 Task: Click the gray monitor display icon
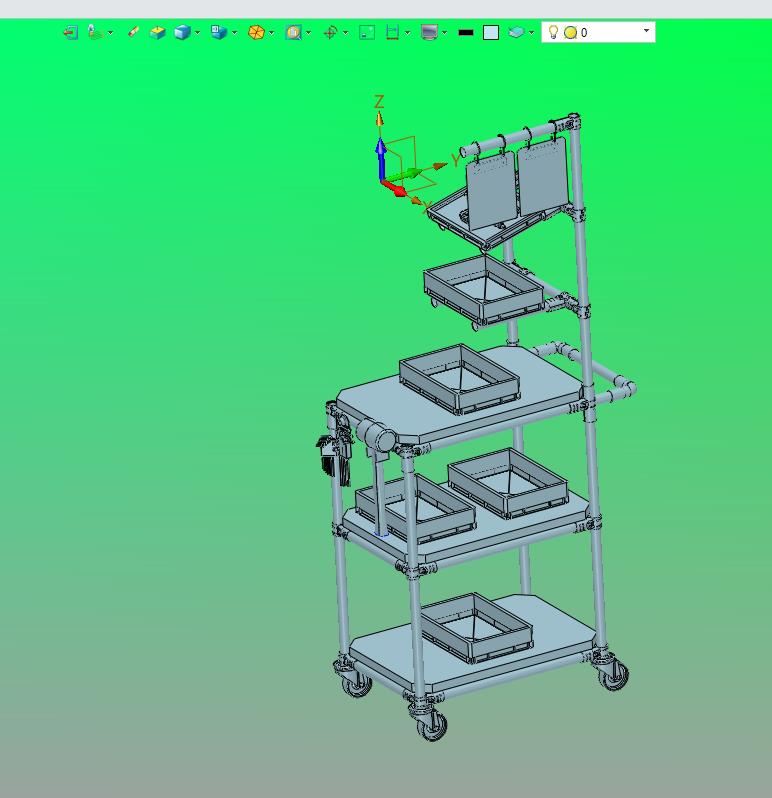[x=430, y=33]
